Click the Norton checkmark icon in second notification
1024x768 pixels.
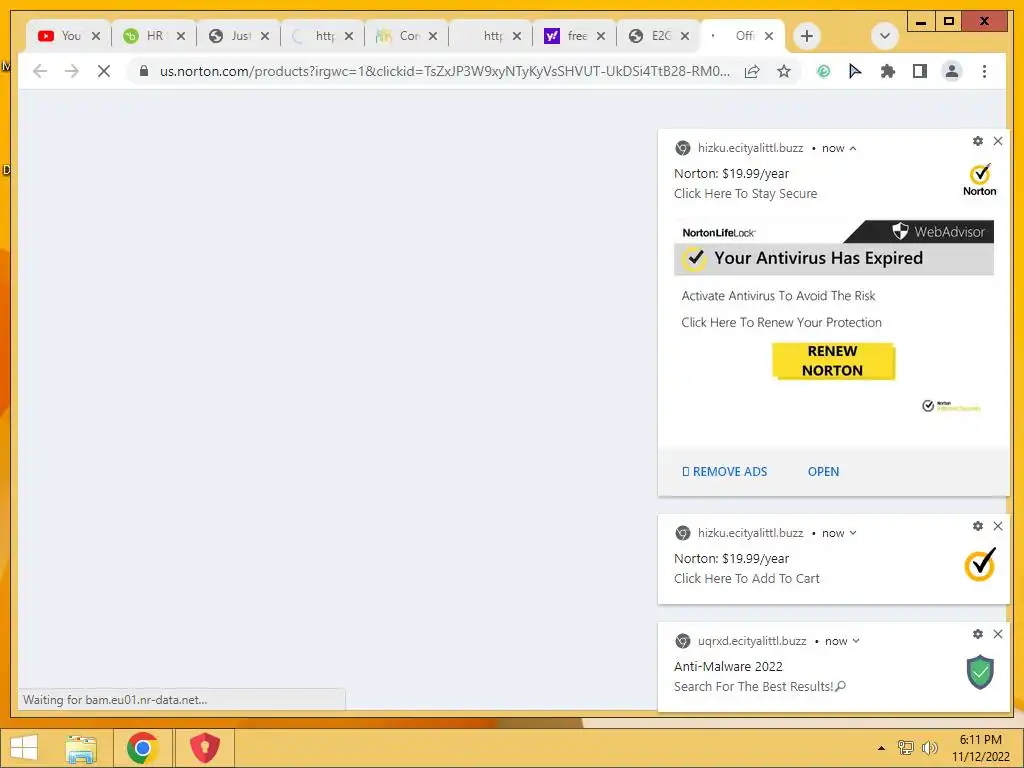(980, 564)
